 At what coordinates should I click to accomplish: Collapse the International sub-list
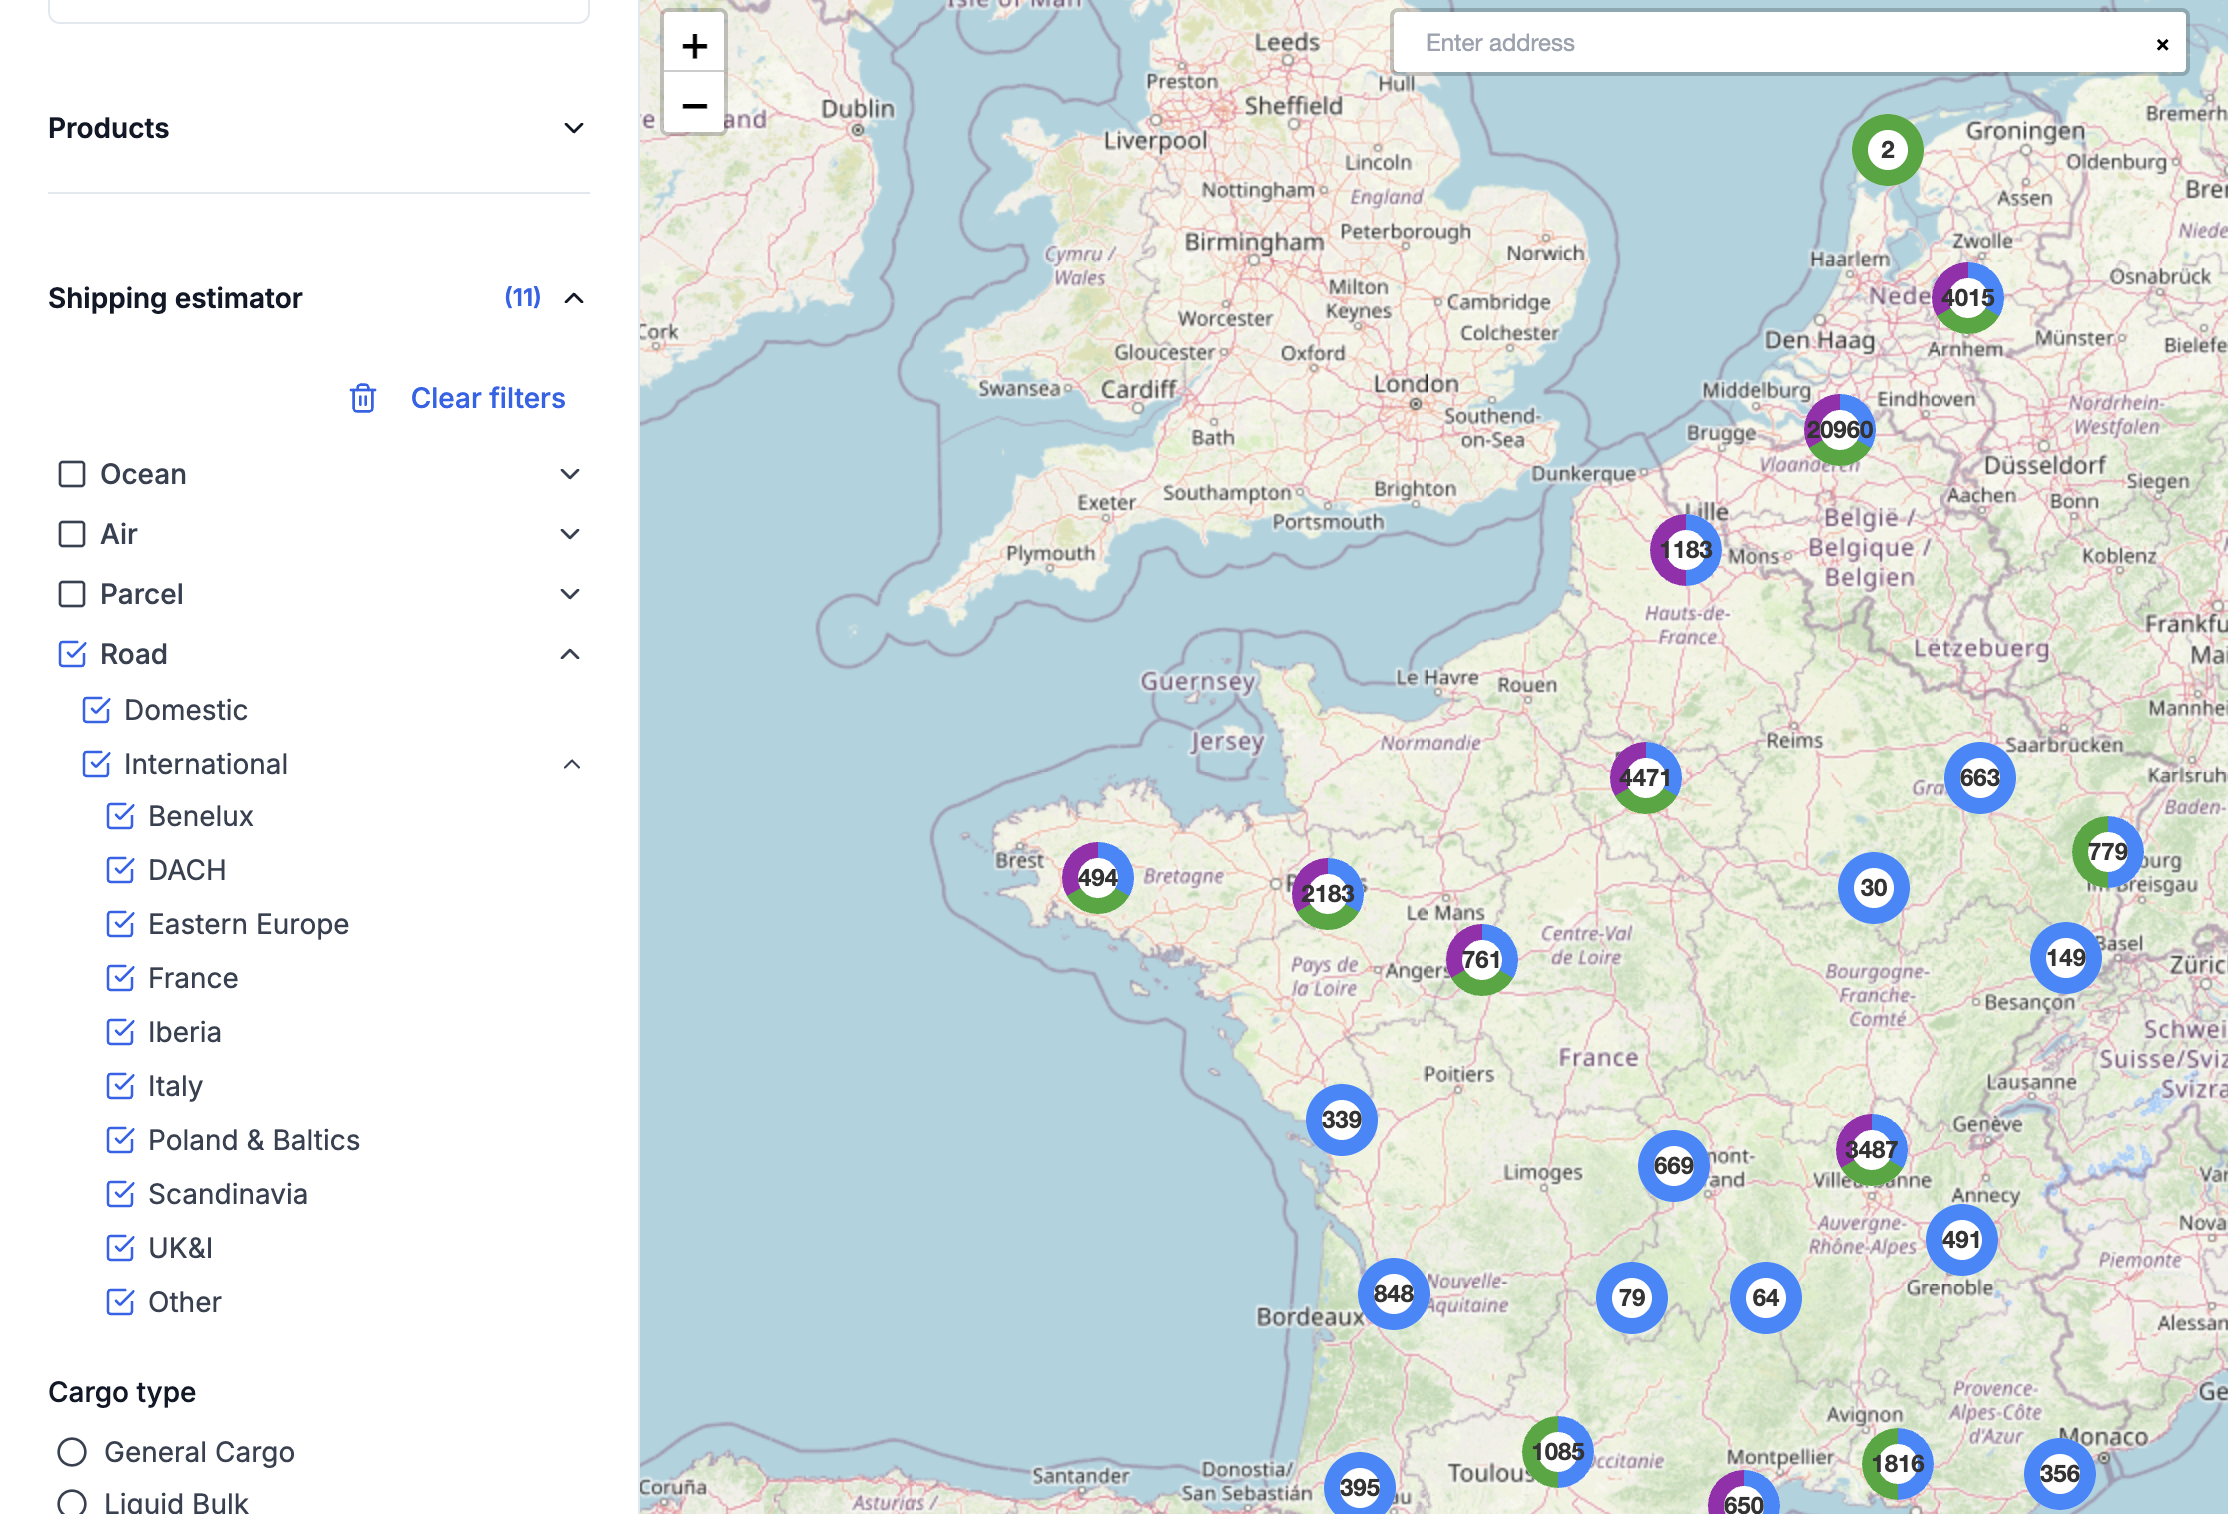(x=571, y=764)
